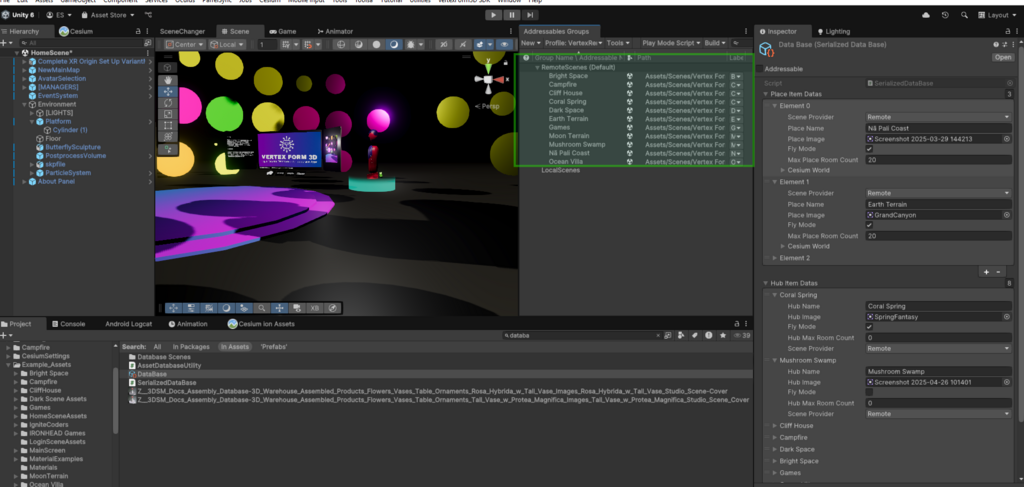
Task: Enable the Addressable checkbox
Action: pyautogui.click(x=761, y=70)
